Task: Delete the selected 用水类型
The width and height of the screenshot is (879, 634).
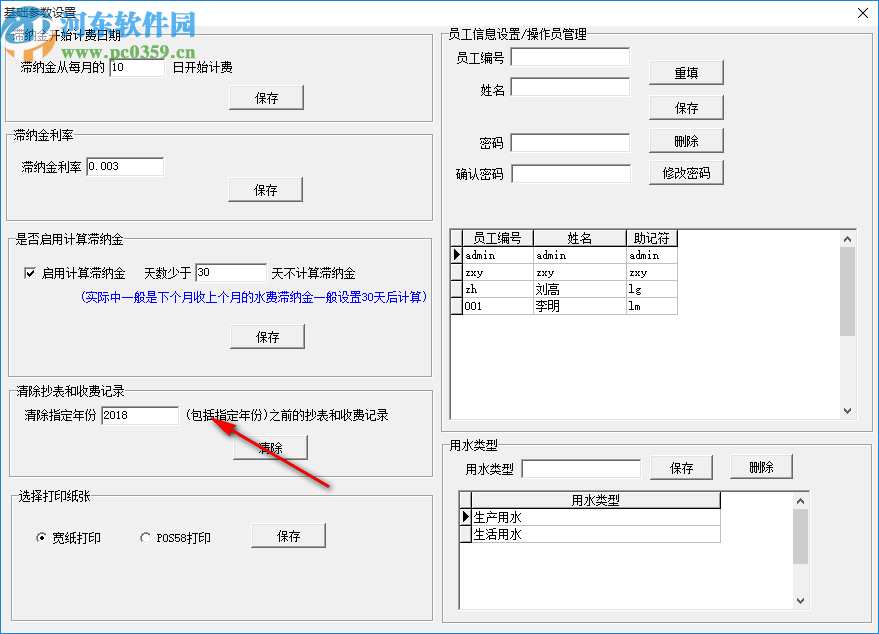Action: [761, 466]
